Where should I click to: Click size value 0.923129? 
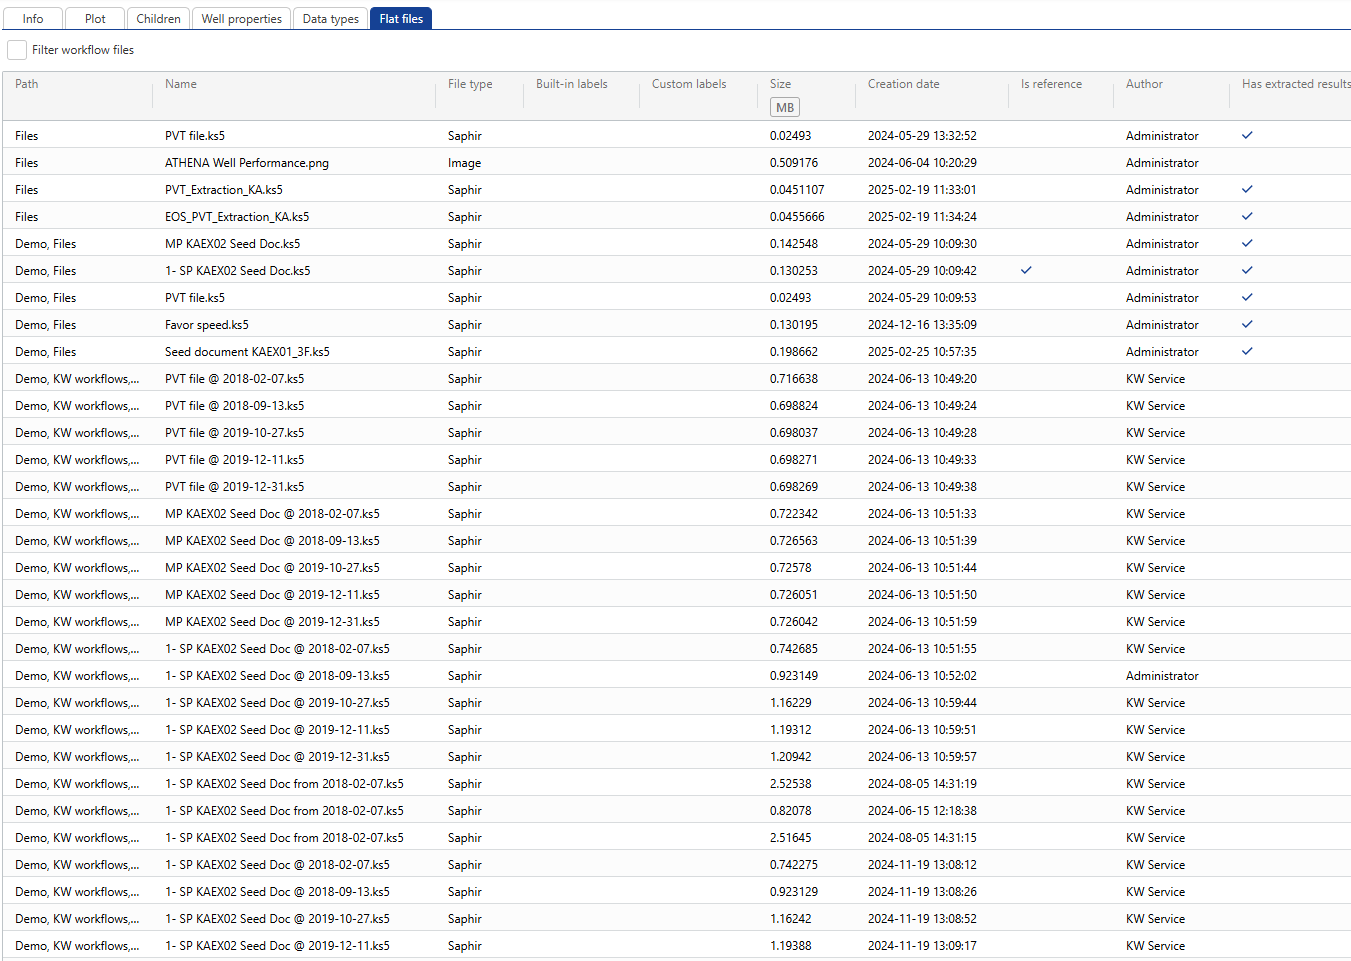794,892
